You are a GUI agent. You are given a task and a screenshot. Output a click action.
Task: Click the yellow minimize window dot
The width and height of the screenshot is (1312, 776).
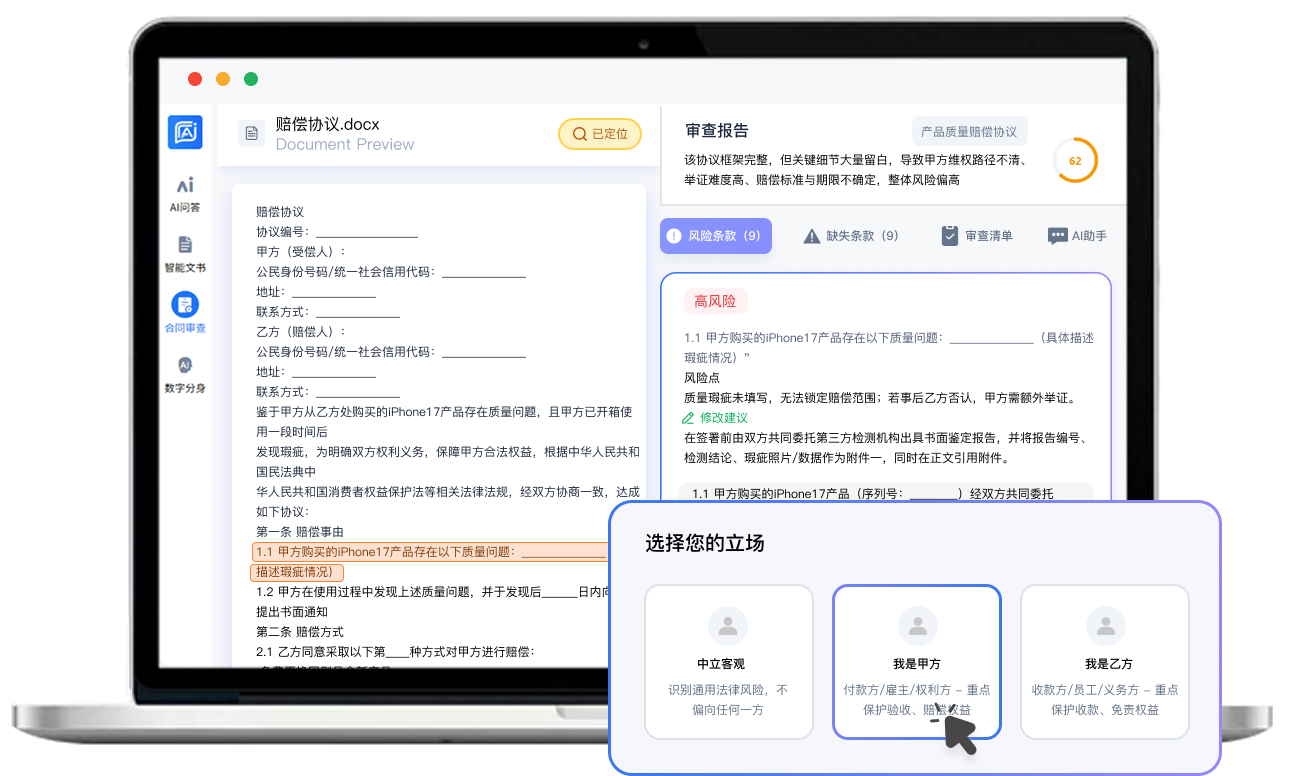[223, 79]
